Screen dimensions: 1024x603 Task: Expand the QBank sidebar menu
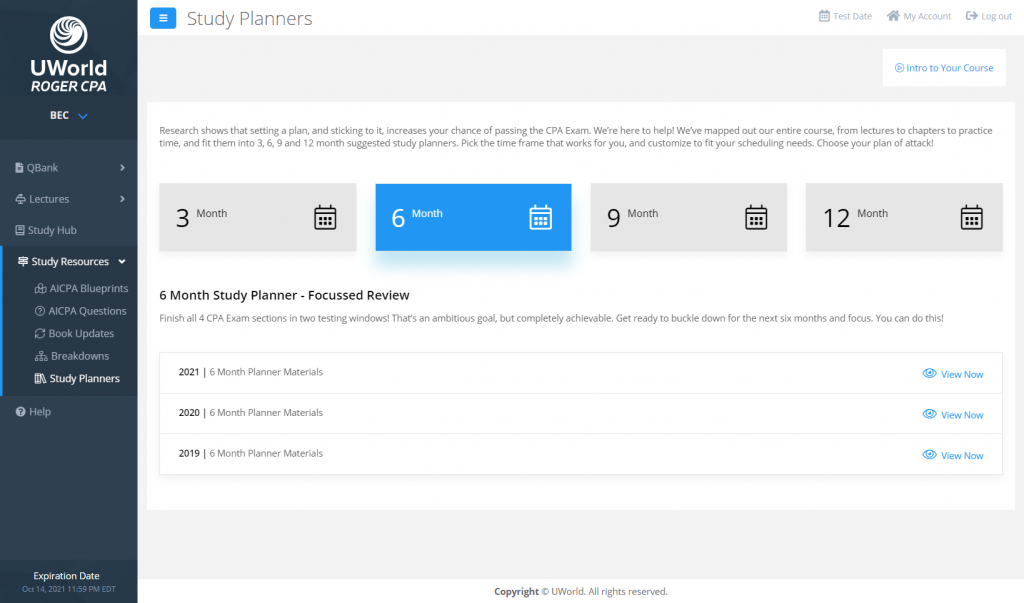click(69, 167)
